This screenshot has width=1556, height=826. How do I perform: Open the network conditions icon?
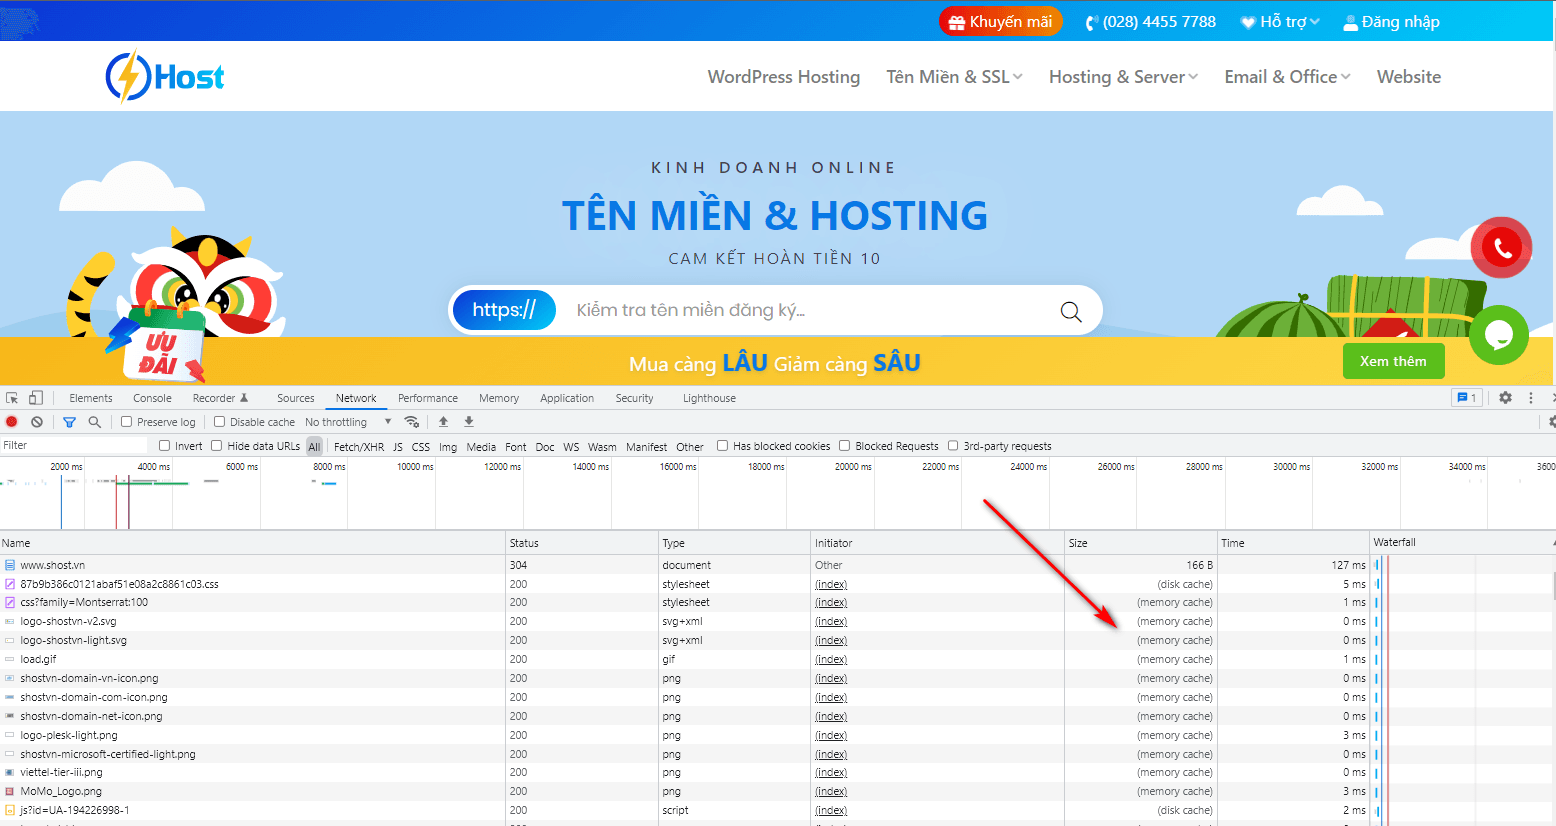(x=412, y=421)
